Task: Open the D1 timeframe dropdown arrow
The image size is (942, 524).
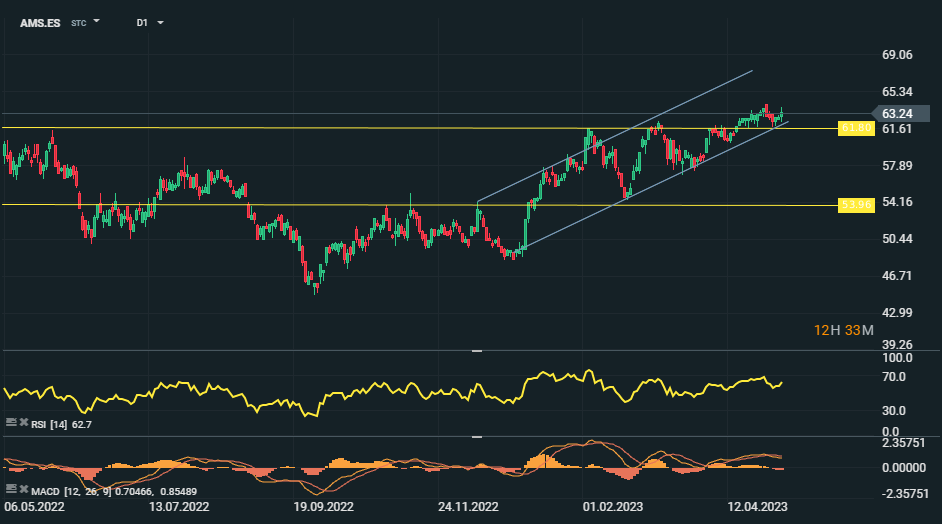Action: click(160, 23)
